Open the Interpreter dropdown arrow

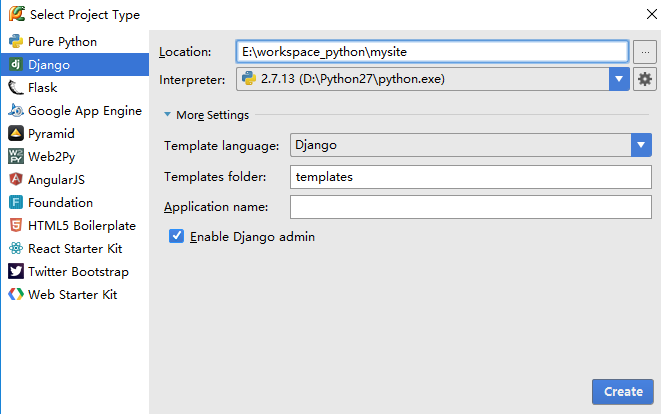[x=619, y=79]
